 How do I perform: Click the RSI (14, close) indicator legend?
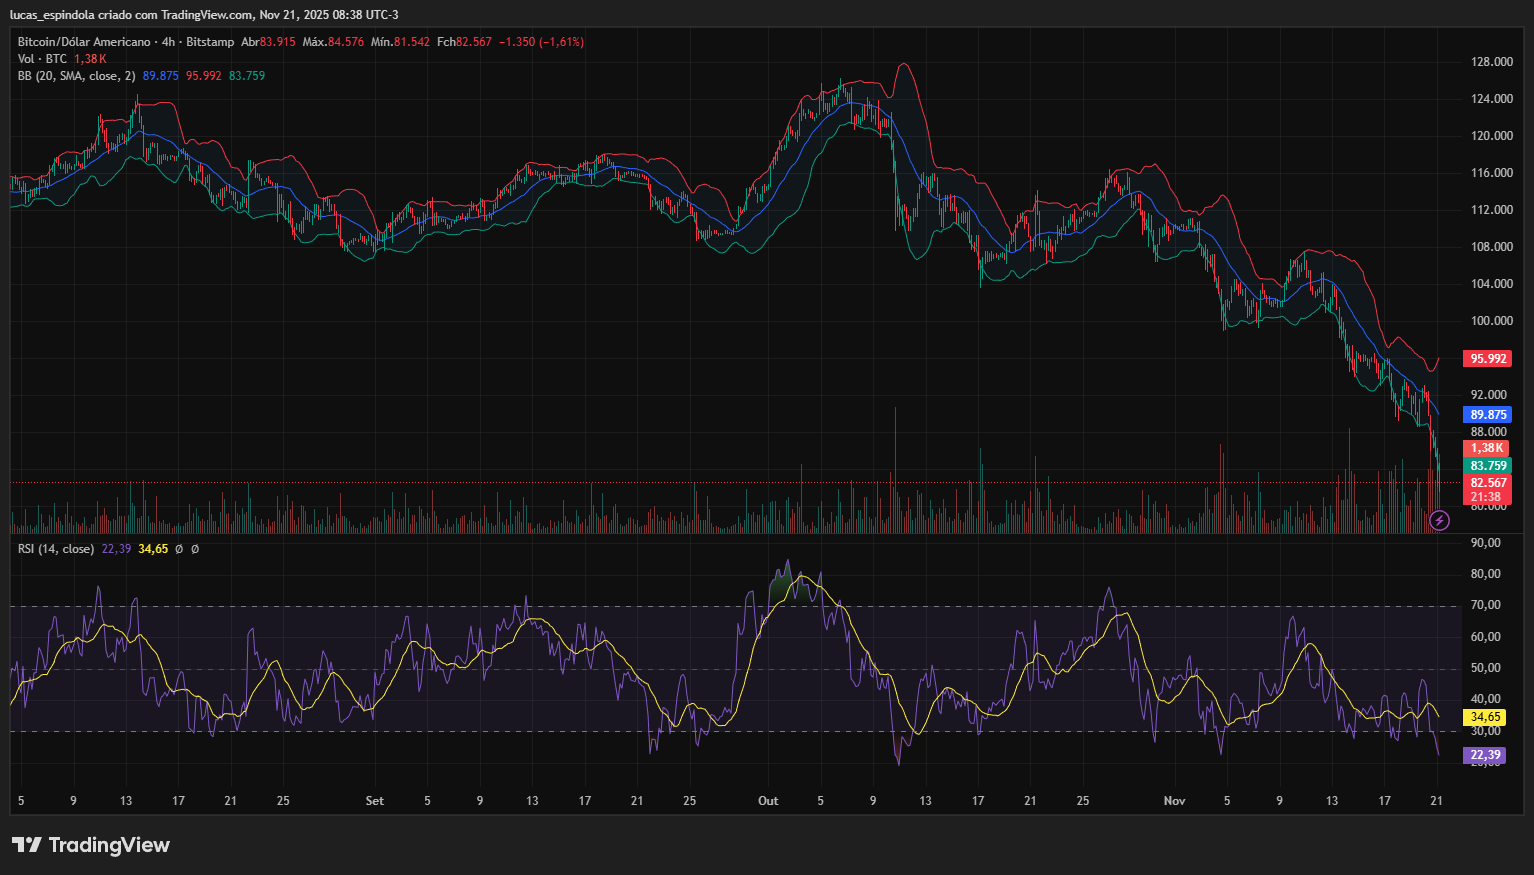click(x=56, y=549)
